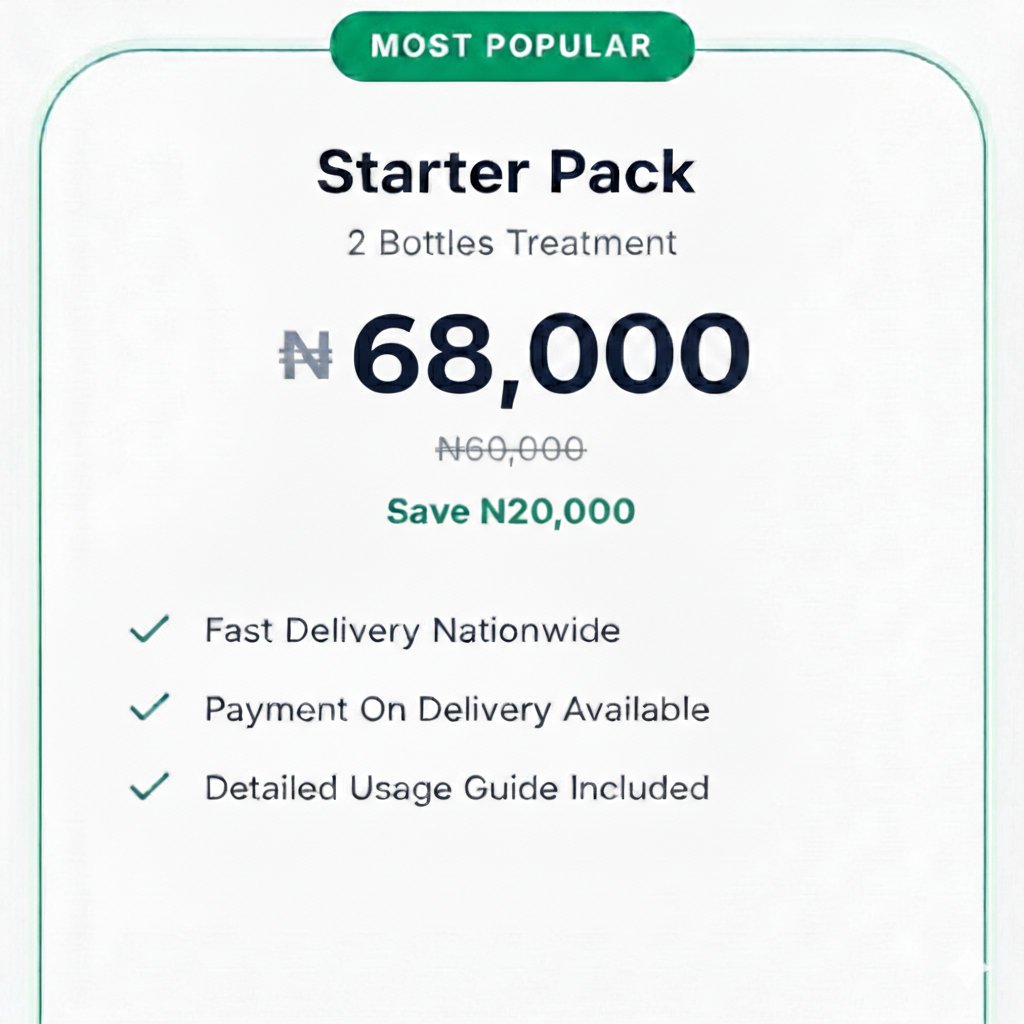
Task: Select the Detailed Usage Guide Included text
Action: point(457,788)
